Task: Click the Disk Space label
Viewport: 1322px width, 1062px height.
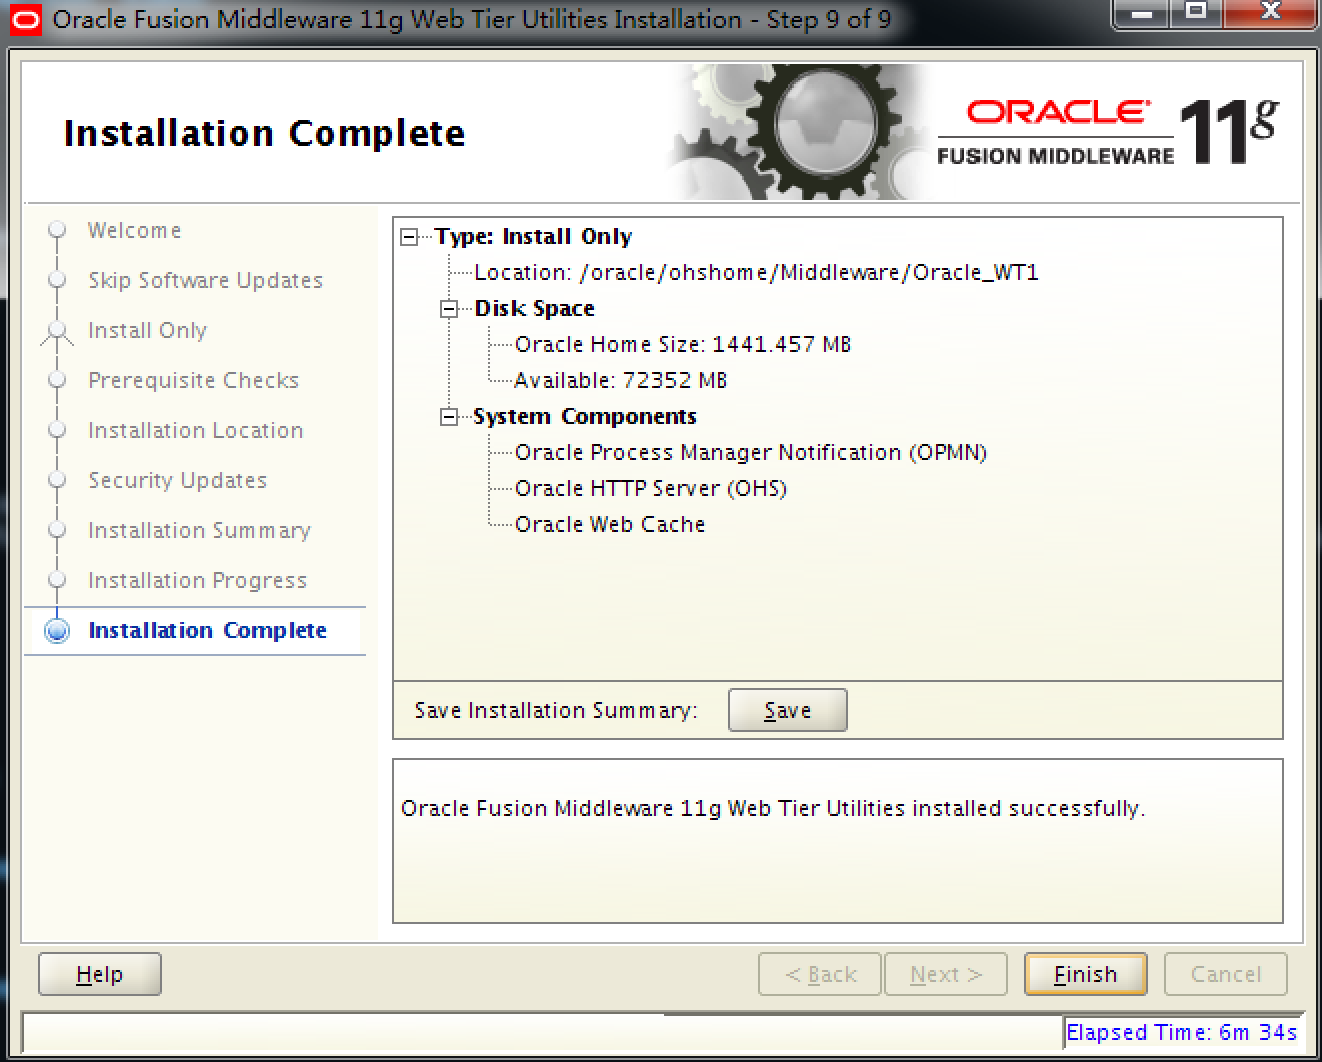Action: click(x=534, y=309)
